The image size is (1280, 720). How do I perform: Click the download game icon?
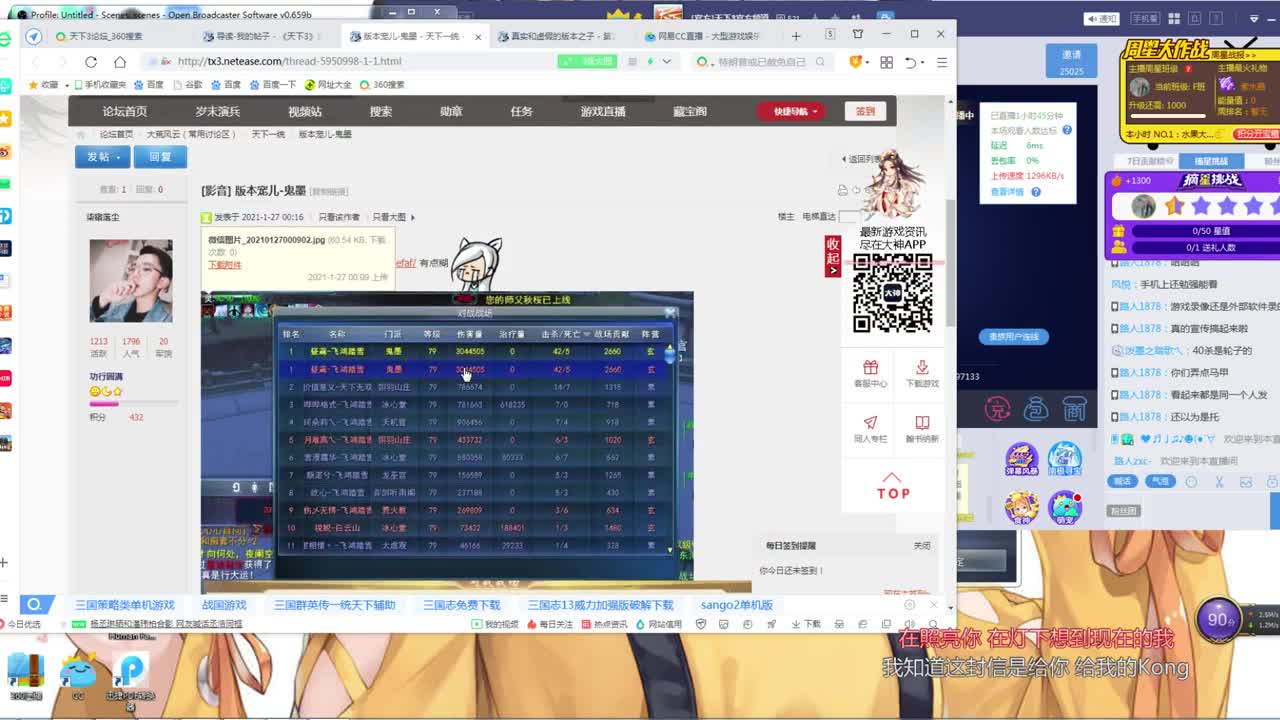pyautogui.click(x=922, y=367)
